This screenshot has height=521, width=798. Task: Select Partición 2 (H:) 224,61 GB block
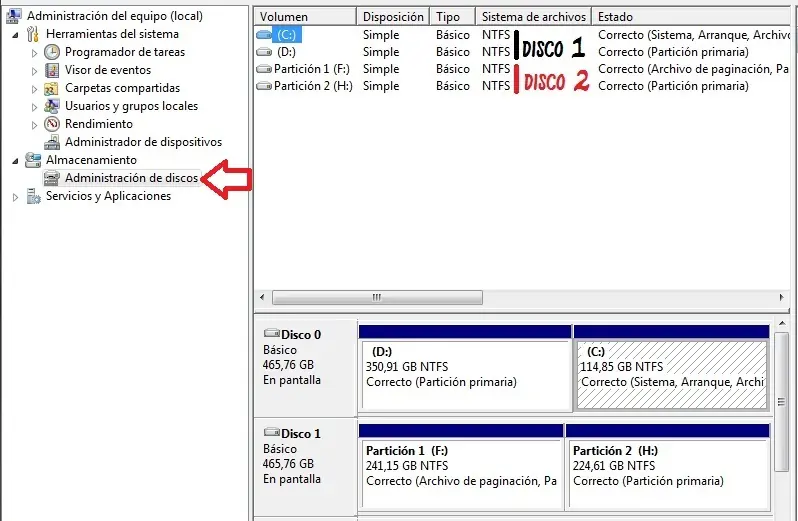(x=668, y=473)
